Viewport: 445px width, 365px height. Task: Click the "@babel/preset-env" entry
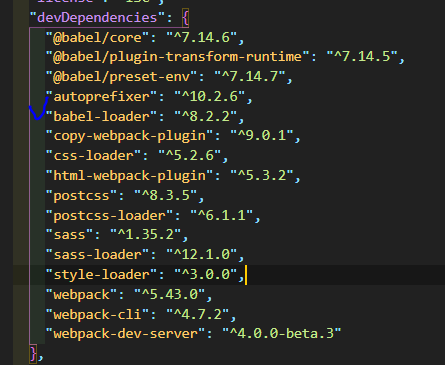122,77
